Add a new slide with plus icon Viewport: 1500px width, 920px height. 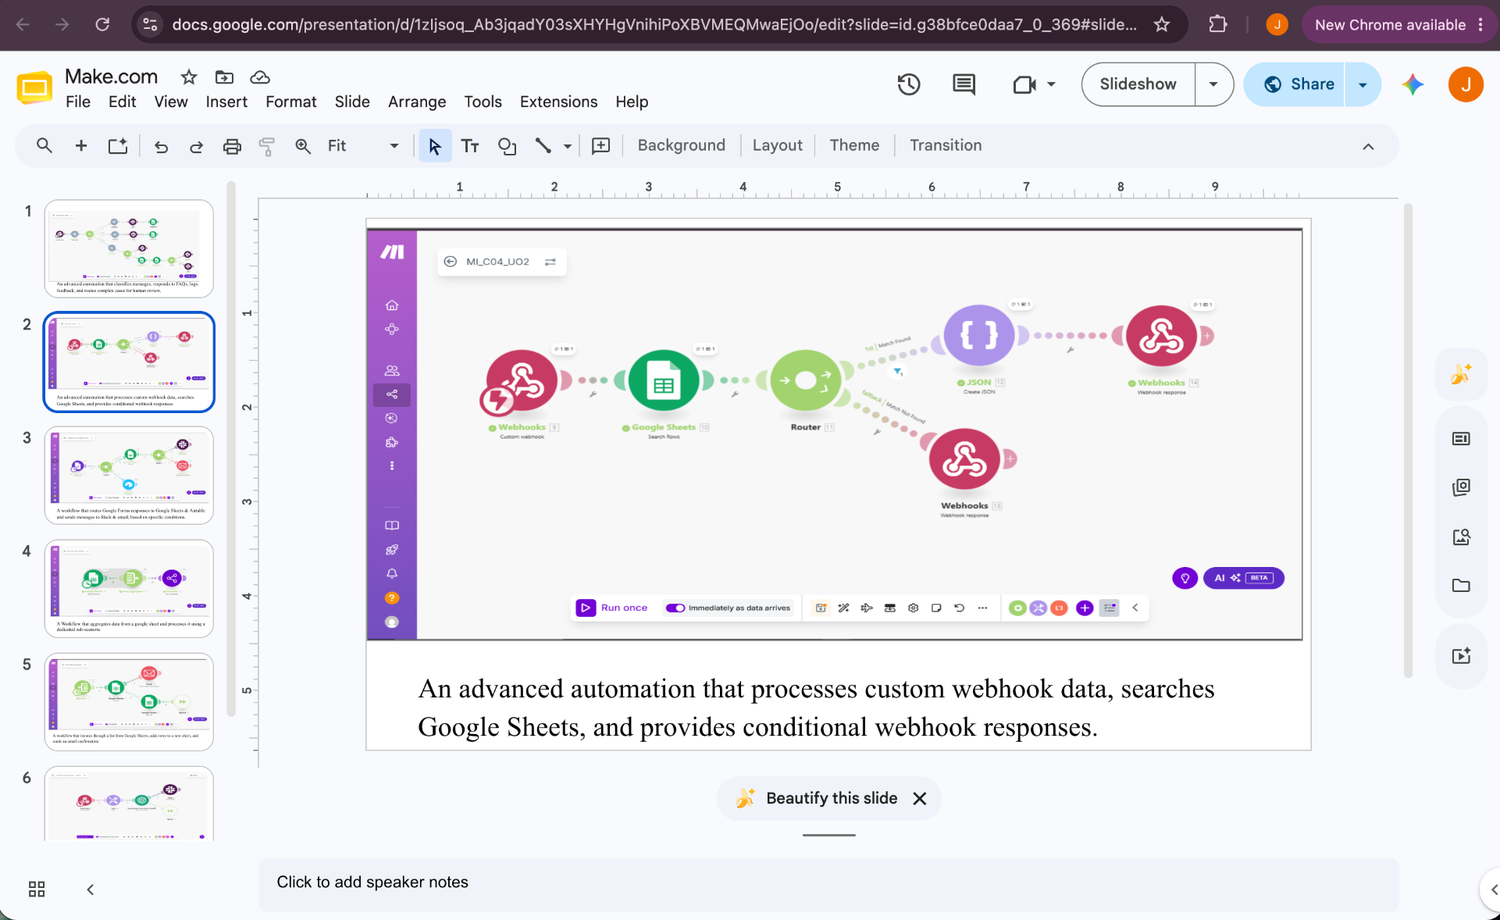(81, 146)
